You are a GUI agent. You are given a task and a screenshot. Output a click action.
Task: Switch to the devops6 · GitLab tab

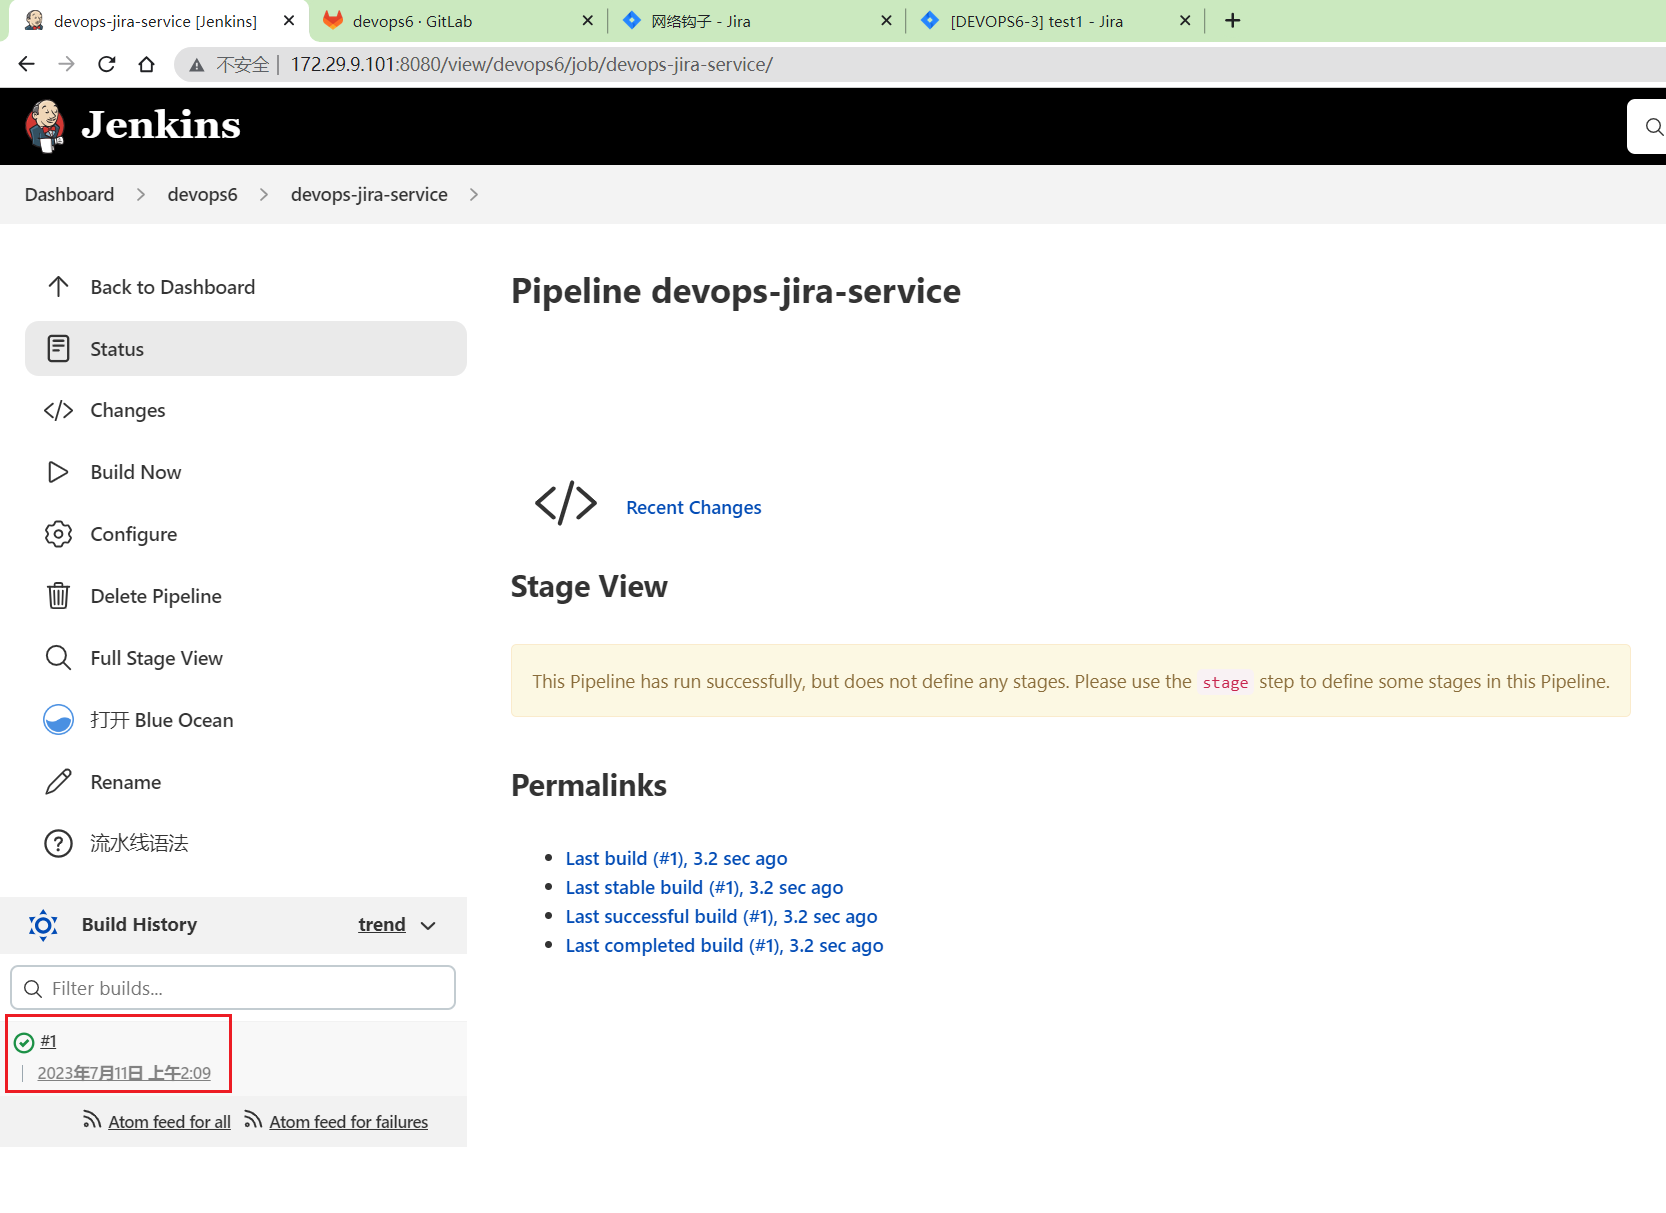pos(456,21)
